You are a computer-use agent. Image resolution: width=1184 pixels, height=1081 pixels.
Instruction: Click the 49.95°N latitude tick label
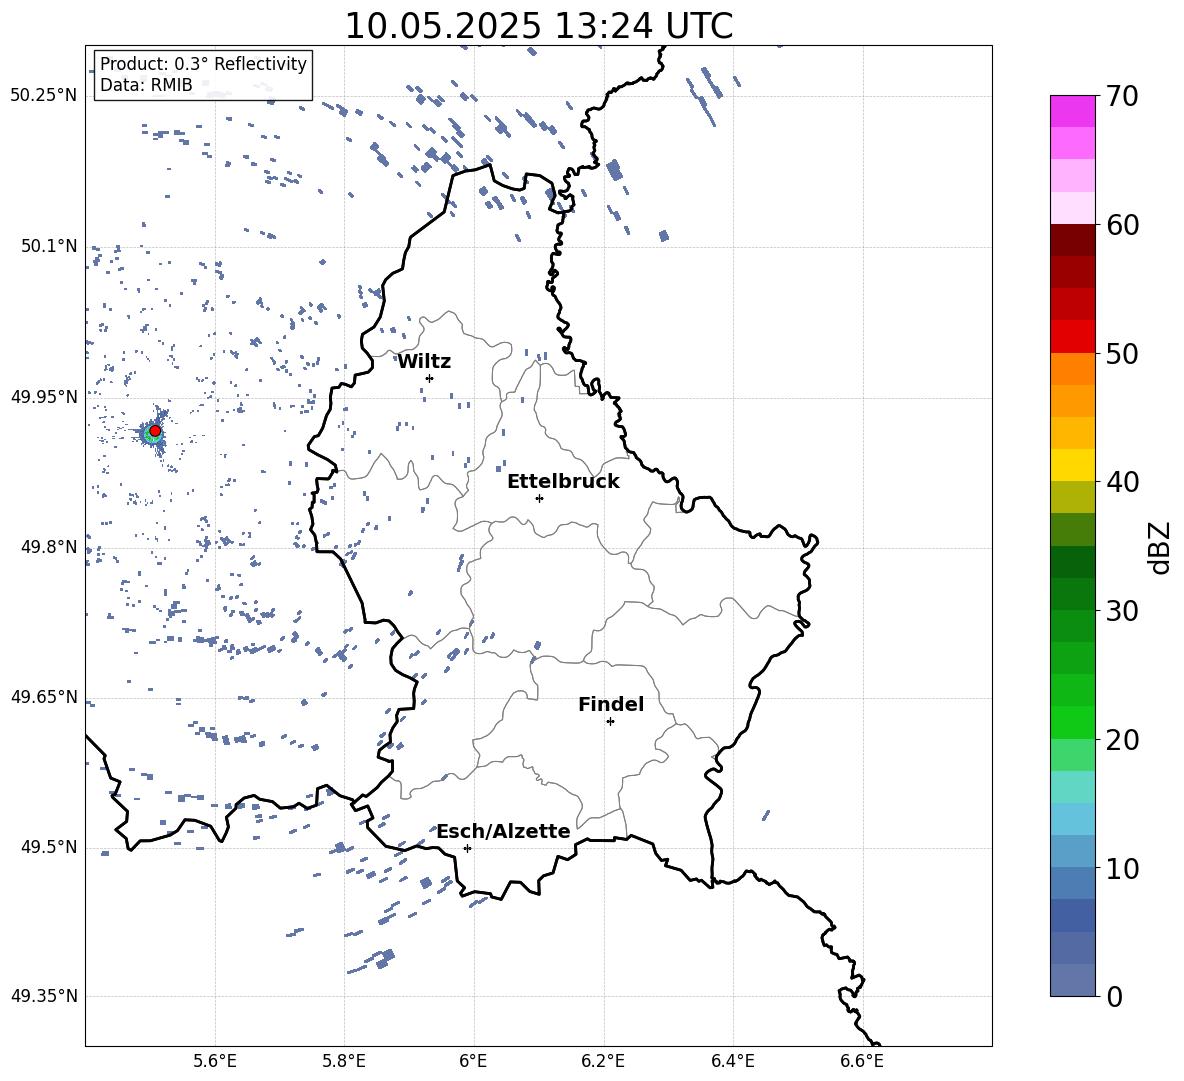pos(44,396)
